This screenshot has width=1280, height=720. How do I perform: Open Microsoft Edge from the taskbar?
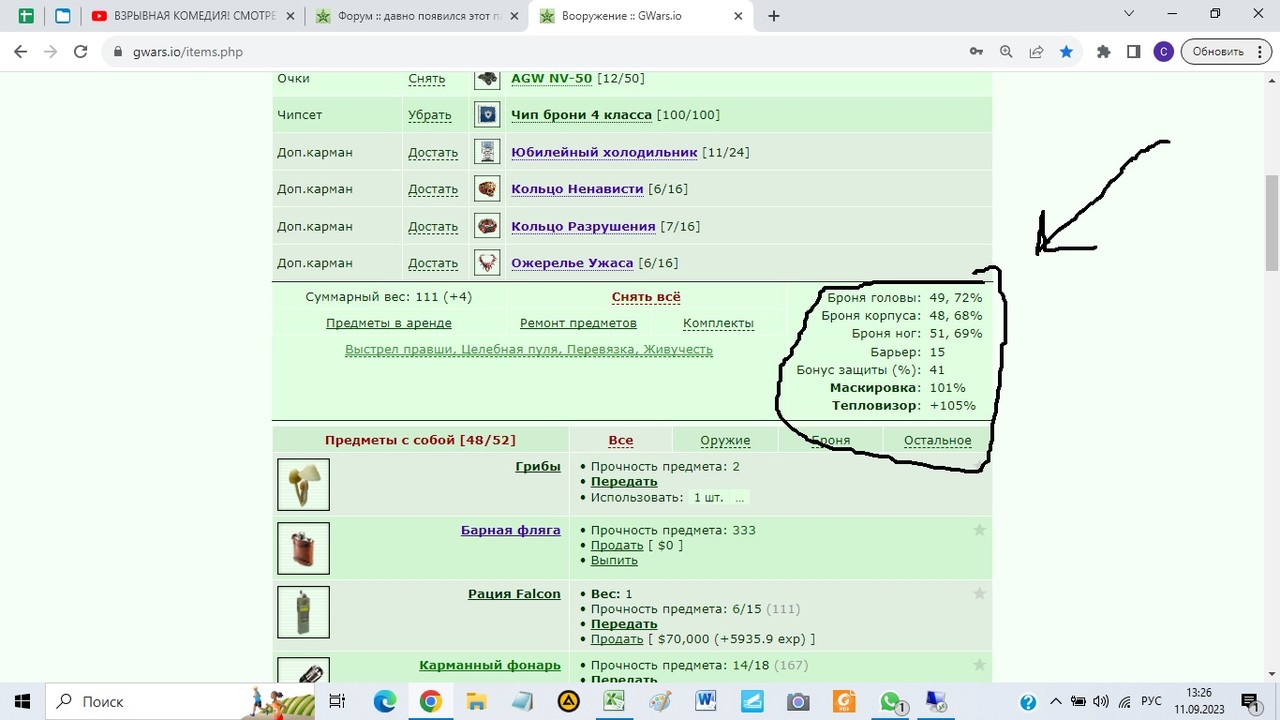(x=384, y=701)
